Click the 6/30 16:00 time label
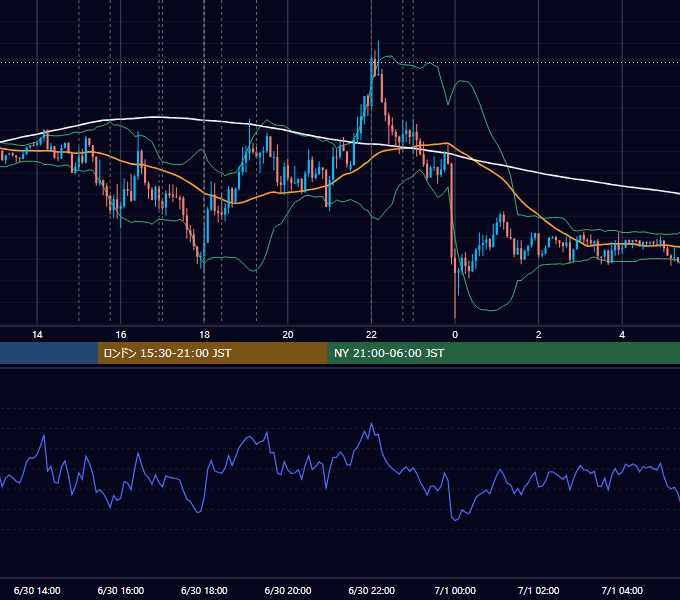 tap(121, 590)
